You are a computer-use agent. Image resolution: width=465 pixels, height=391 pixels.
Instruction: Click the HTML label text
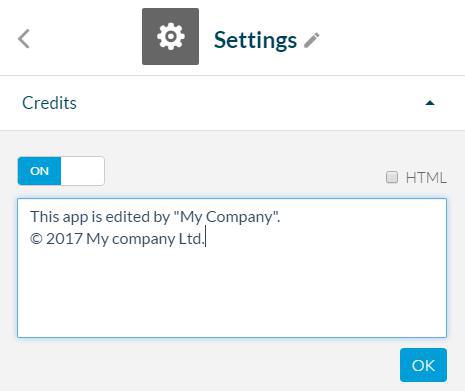426,178
